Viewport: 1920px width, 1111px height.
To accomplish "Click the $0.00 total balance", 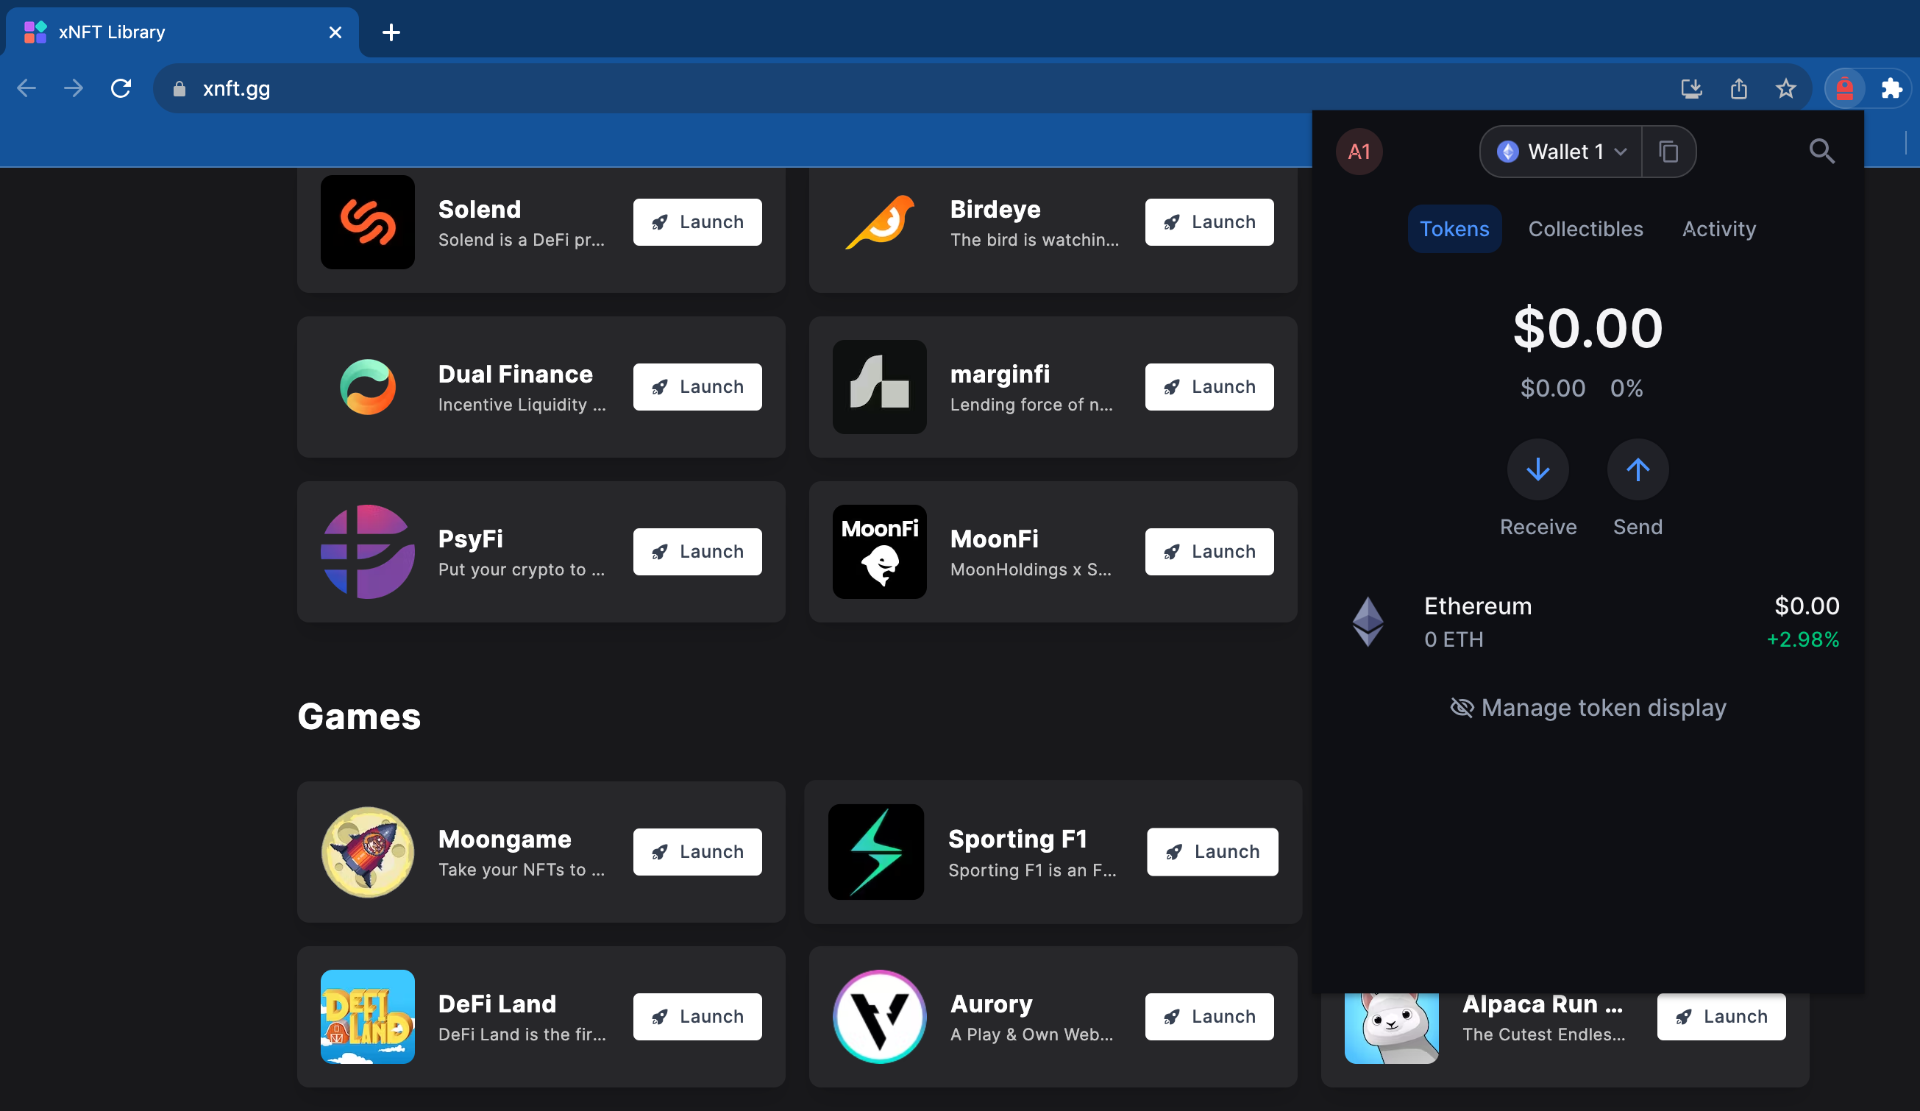I will (1587, 328).
